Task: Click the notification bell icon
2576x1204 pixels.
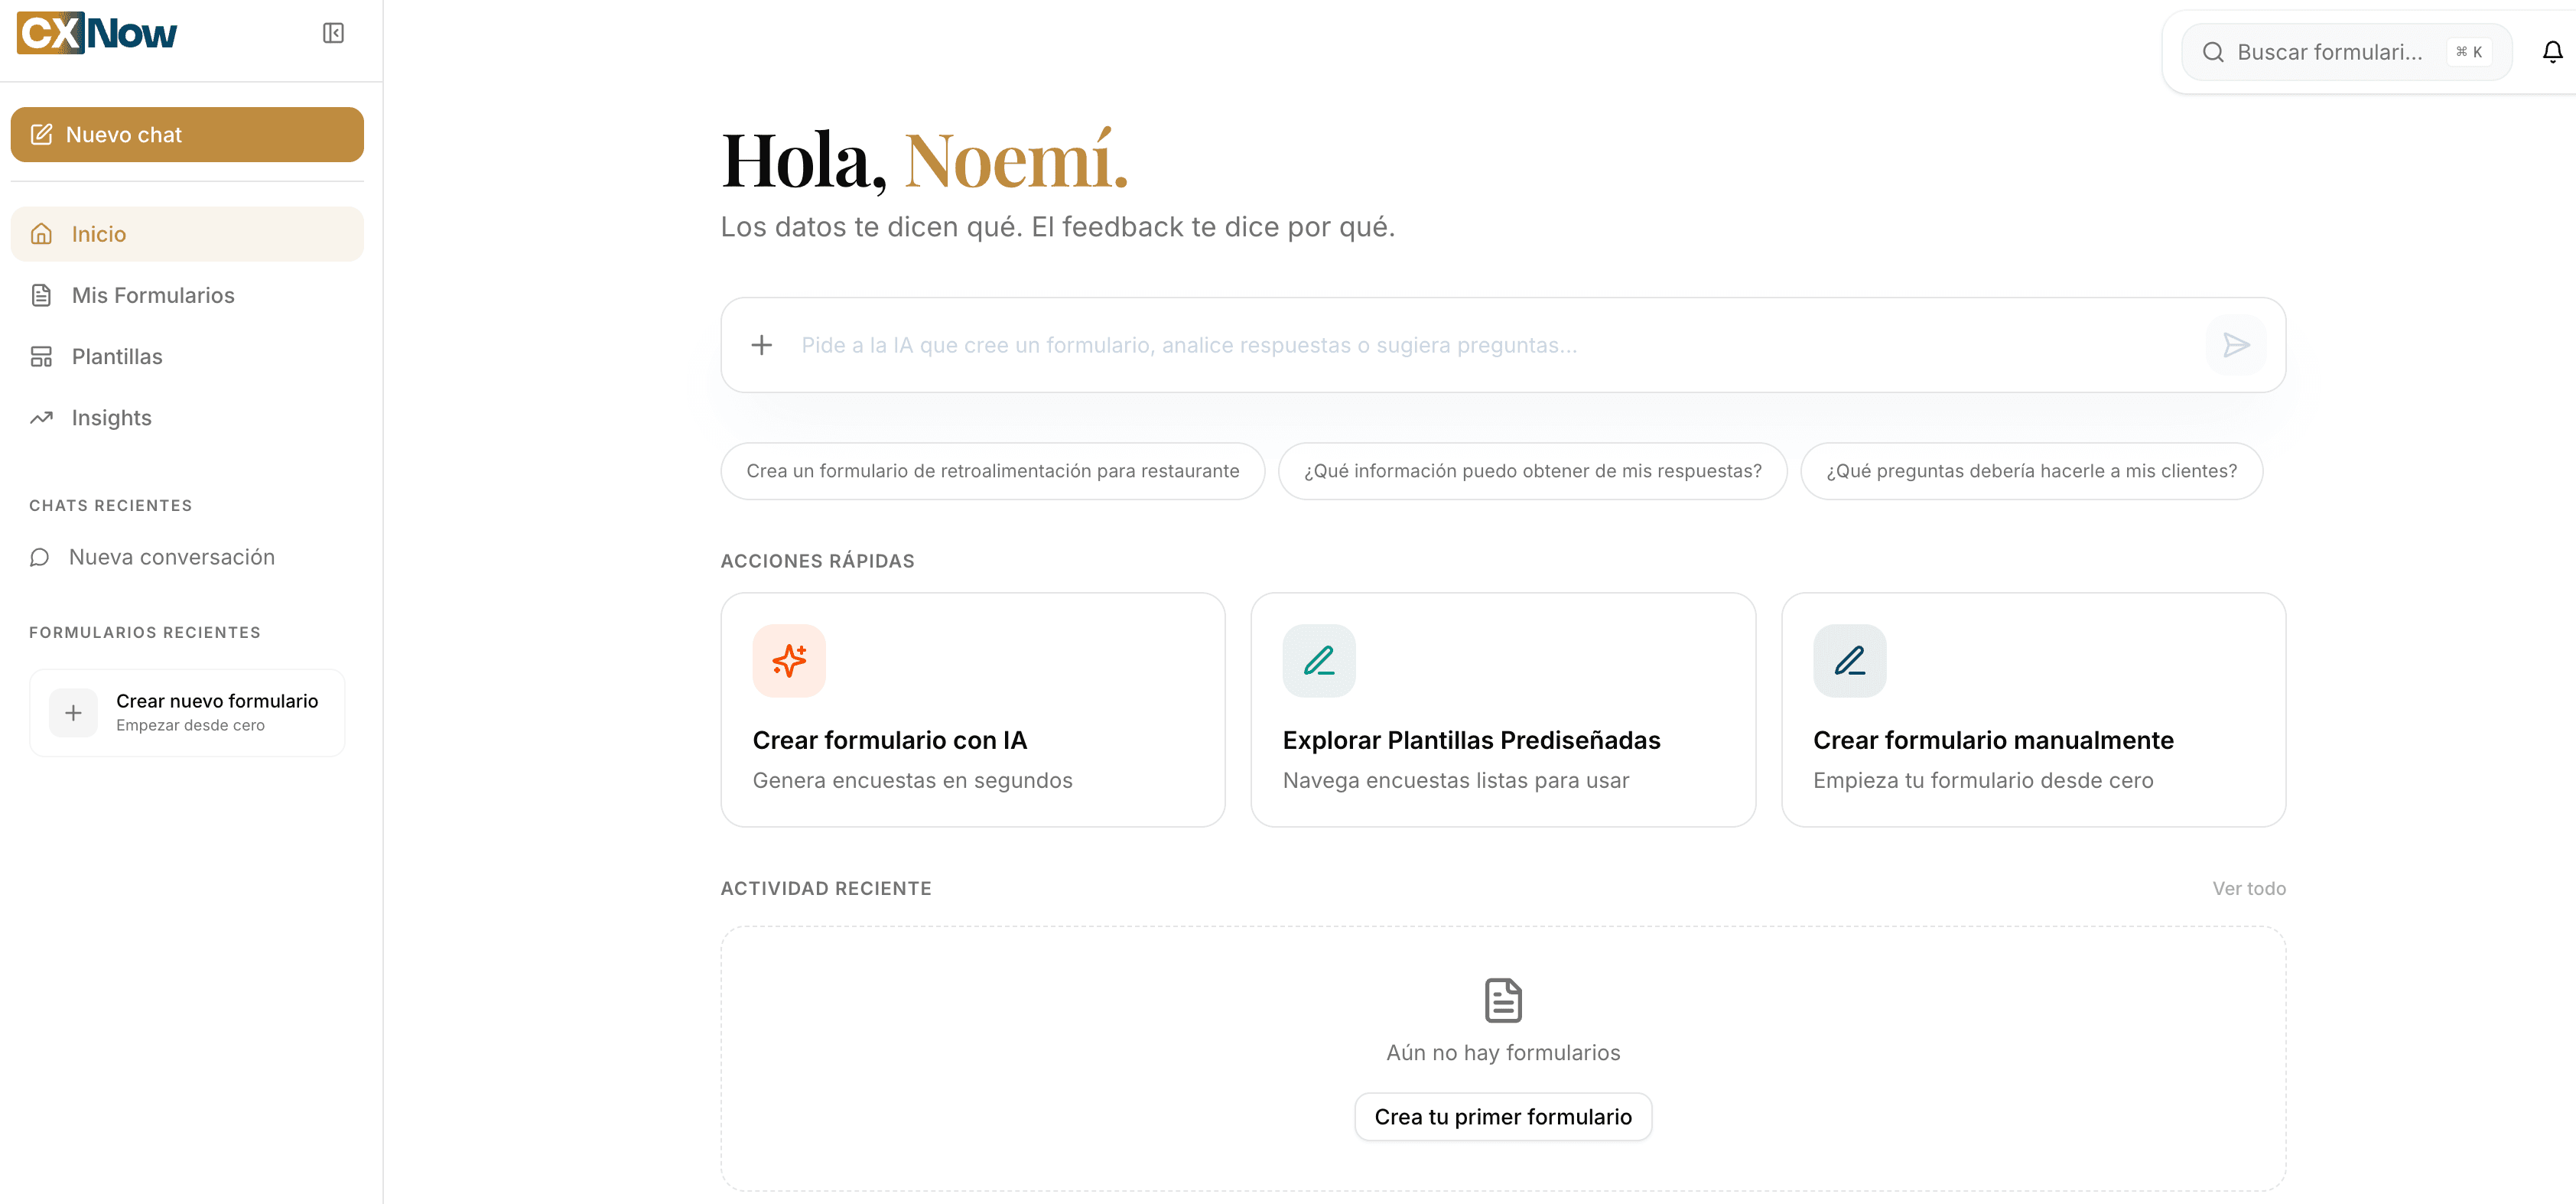Action: click(x=2549, y=51)
